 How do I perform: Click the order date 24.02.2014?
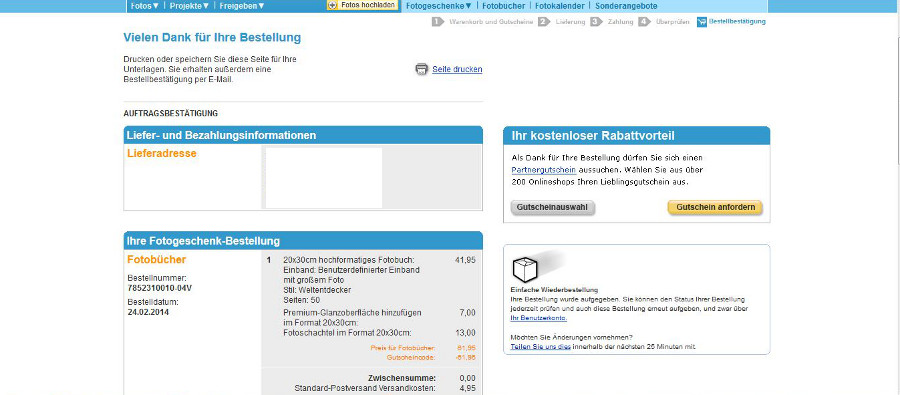click(148, 312)
